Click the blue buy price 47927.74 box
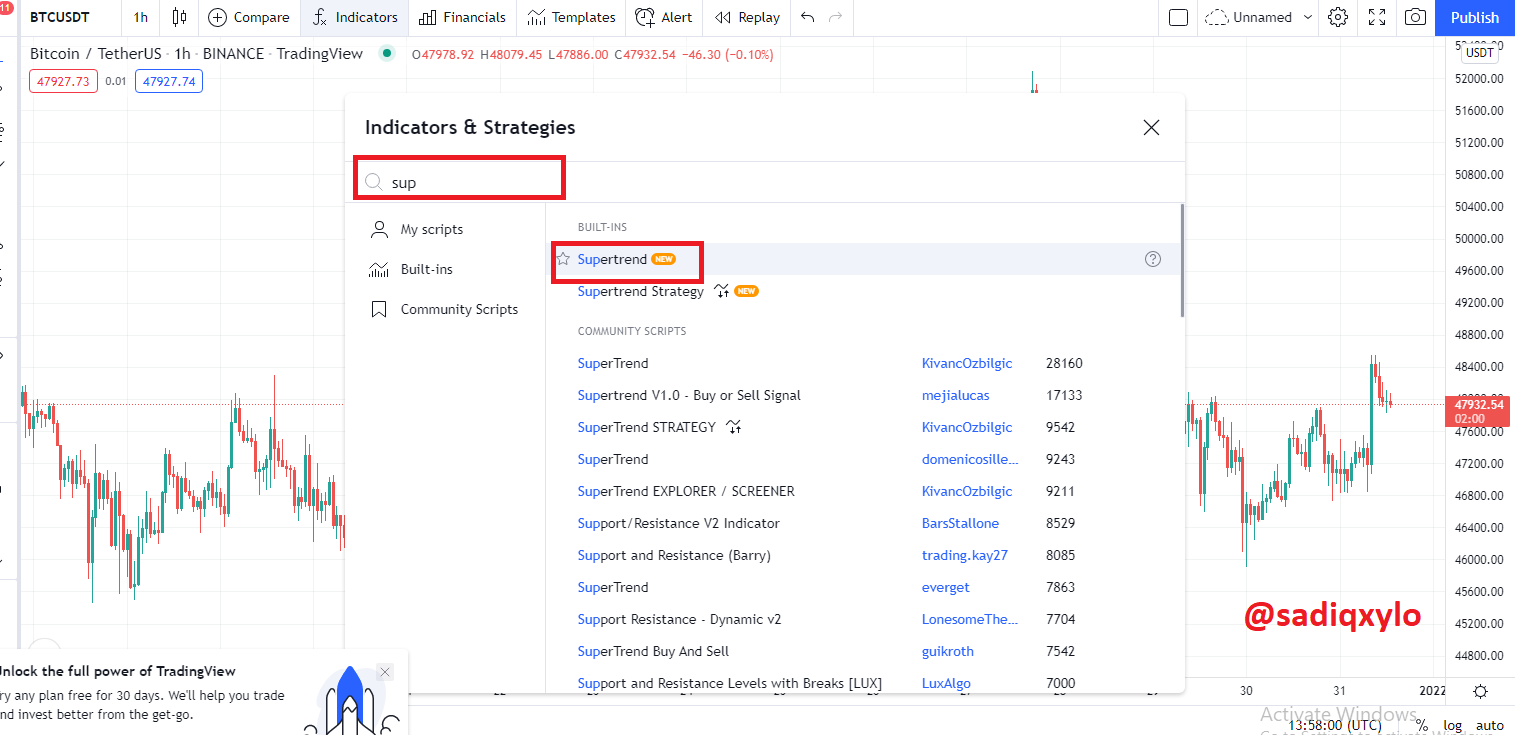 click(x=169, y=81)
